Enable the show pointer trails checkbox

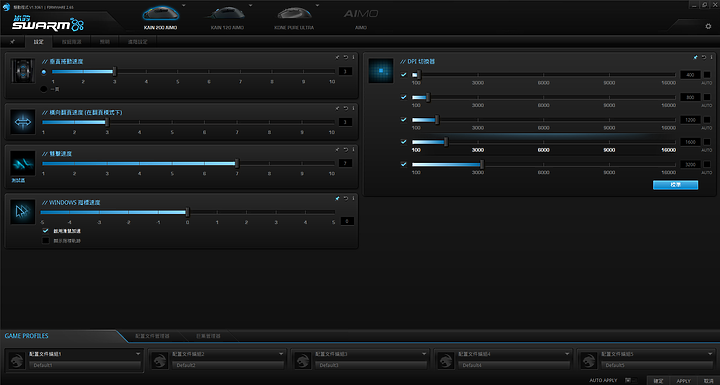point(45,240)
